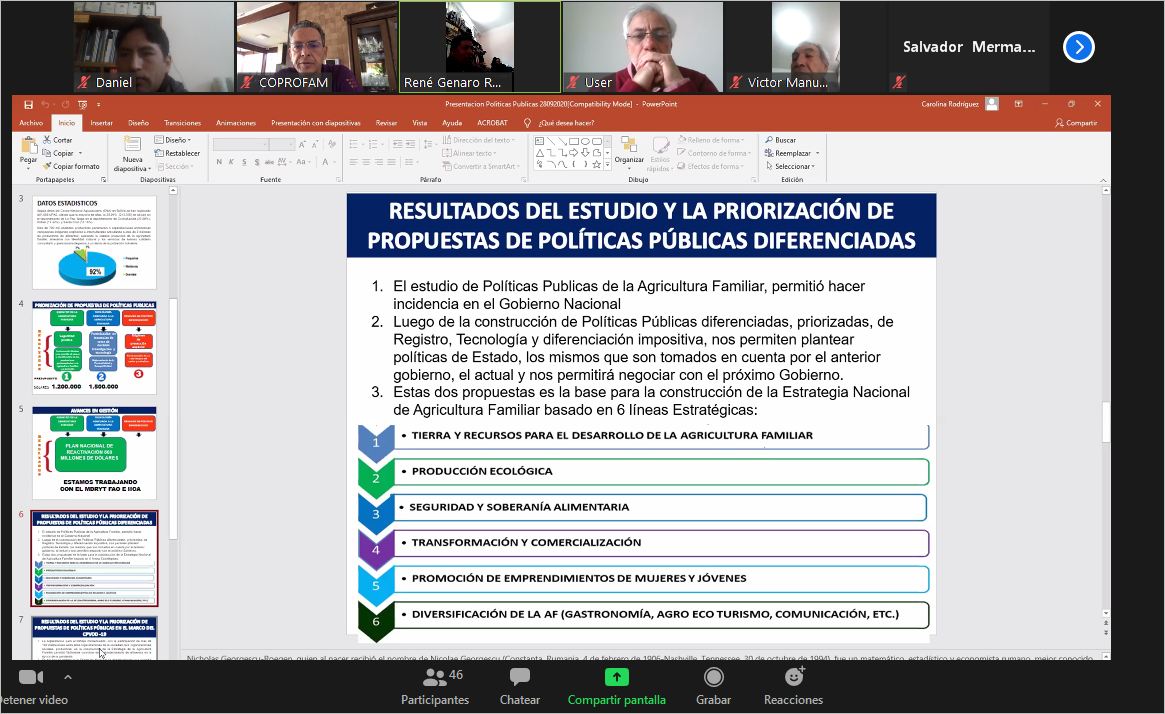The width and height of the screenshot is (1165, 714).
Task: Click Compartir in the PowerPoint ribbon
Action: [1076, 123]
